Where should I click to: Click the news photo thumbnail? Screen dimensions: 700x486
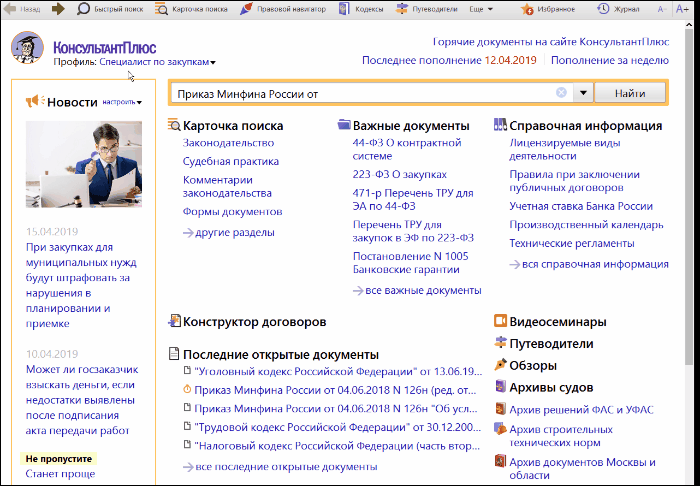point(83,164)
